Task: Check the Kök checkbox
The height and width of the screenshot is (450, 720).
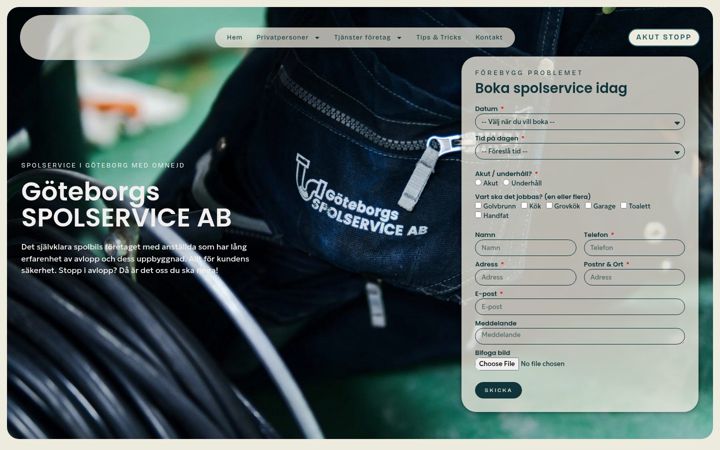Action: coord(524,205)
